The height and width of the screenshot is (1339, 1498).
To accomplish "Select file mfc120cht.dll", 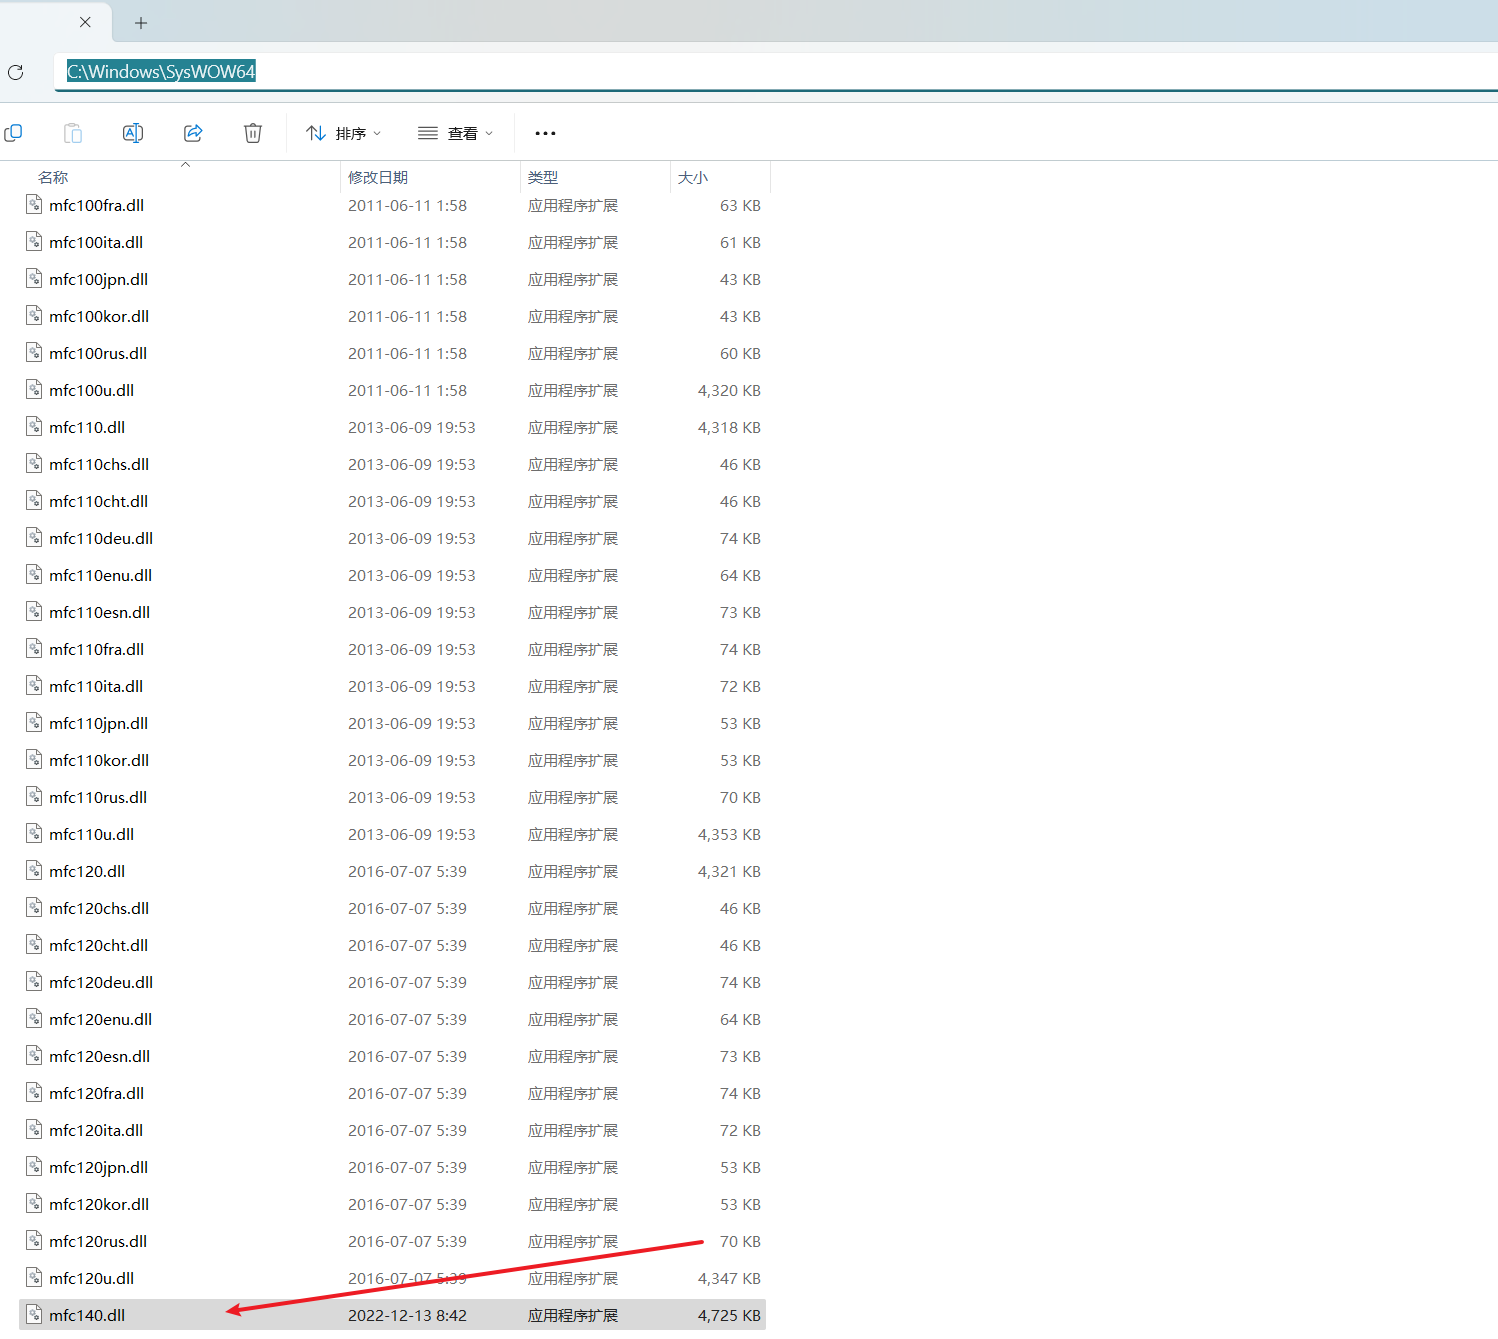I will point(98,945).
